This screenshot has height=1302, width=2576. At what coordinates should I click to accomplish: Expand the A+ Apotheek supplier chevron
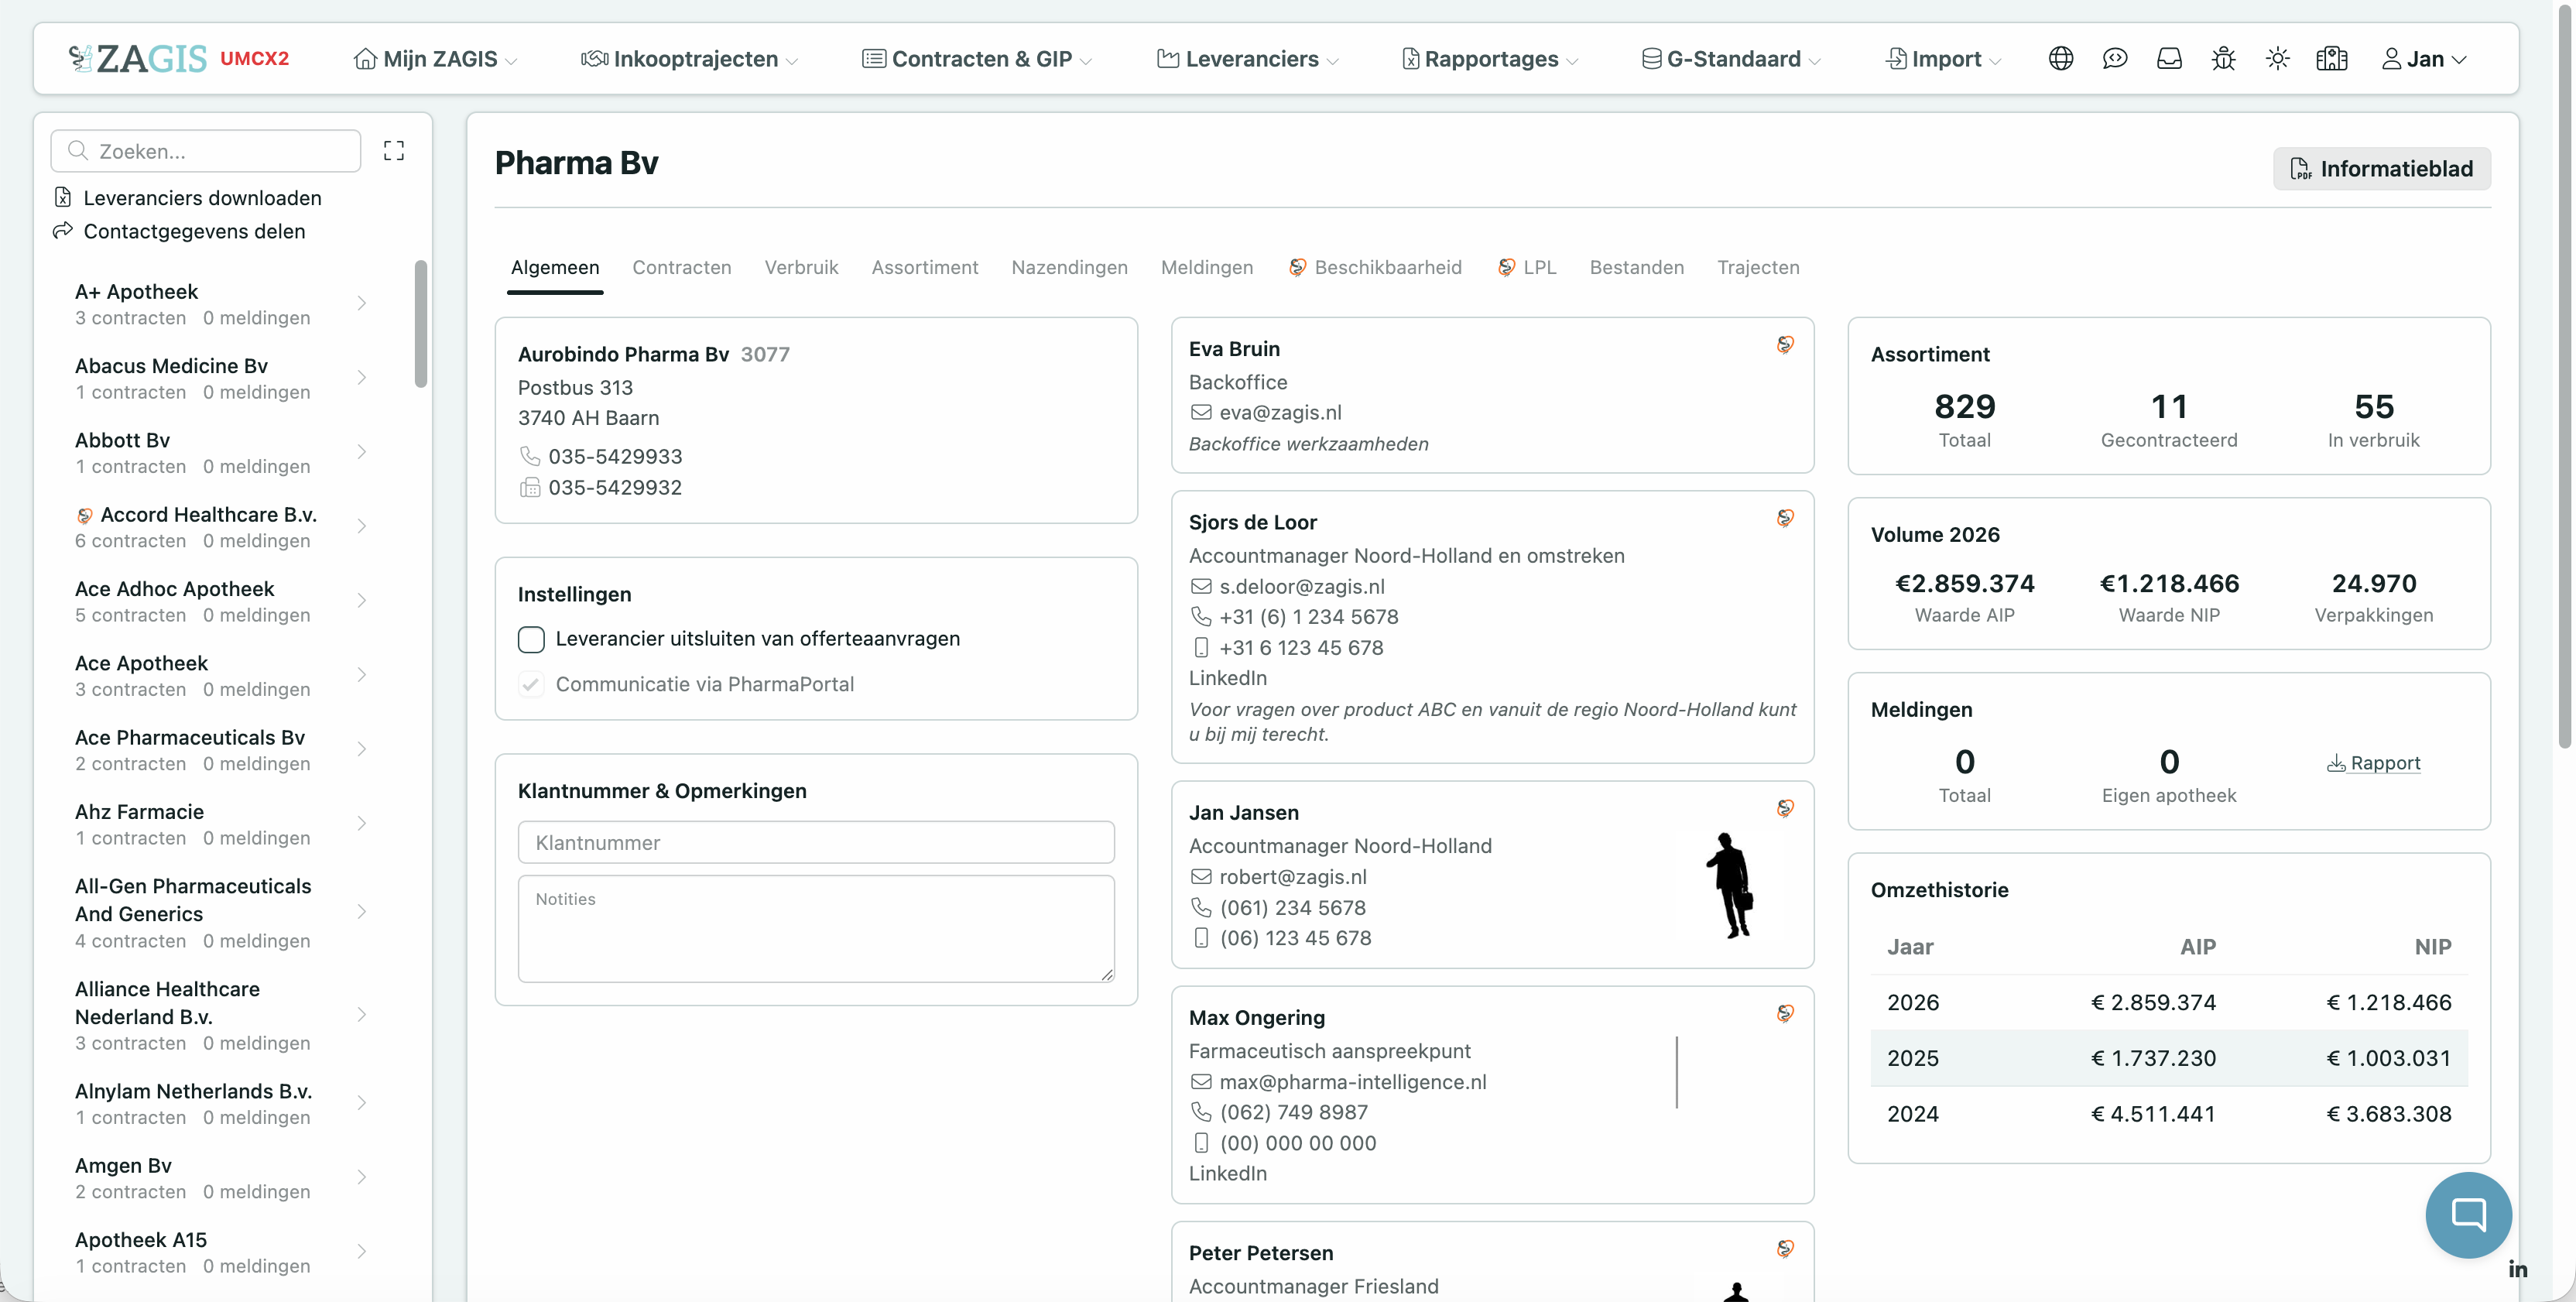[362, 303]
